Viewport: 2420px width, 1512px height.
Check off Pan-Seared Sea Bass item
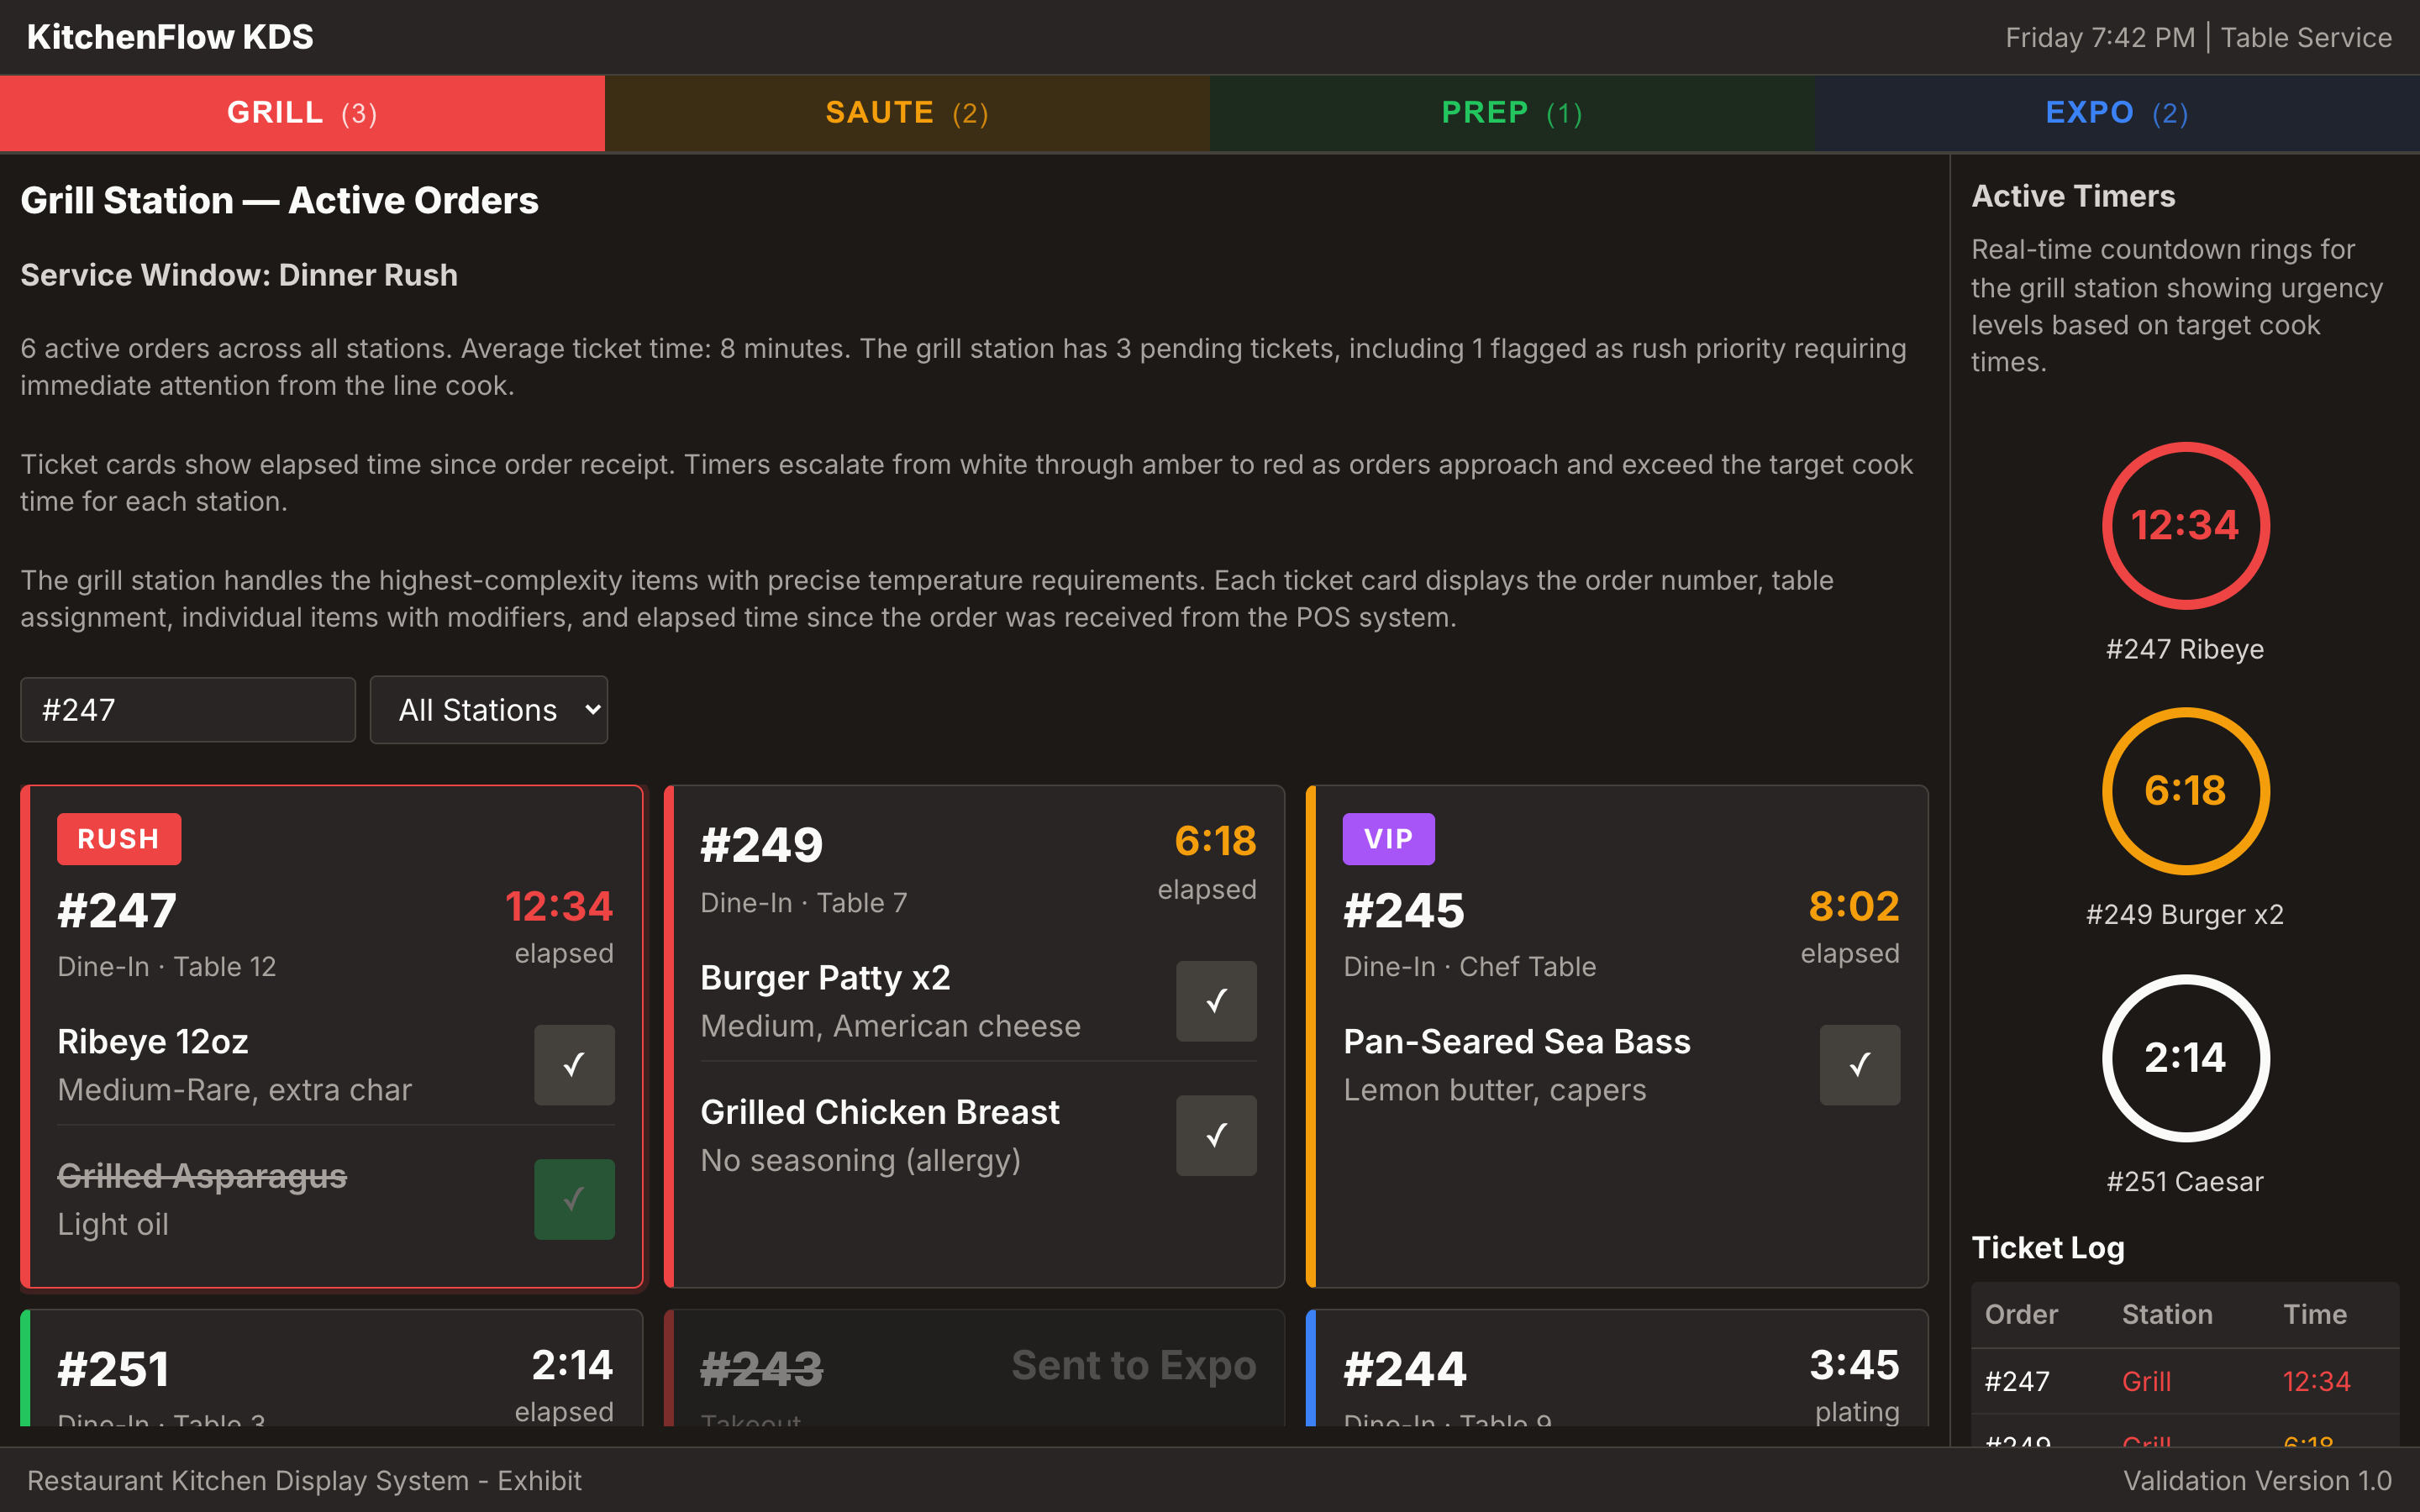click(x=1859, y=1064)
